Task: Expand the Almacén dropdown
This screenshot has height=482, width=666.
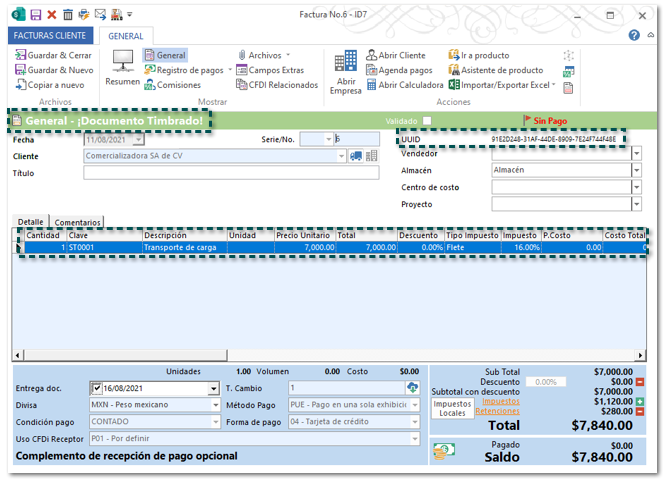Action: (x=637, y=171)
